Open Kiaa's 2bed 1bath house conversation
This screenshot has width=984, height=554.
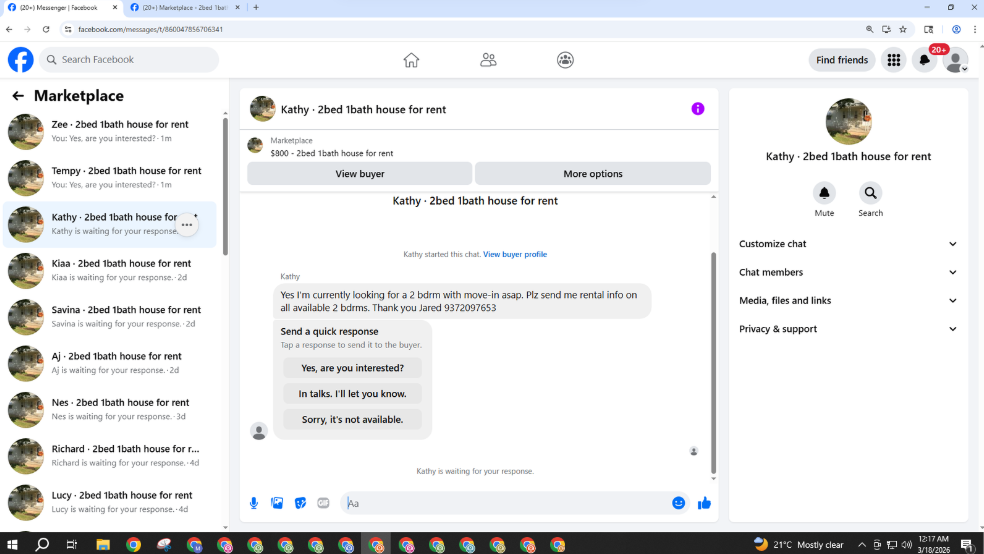(x=110, y=270)
